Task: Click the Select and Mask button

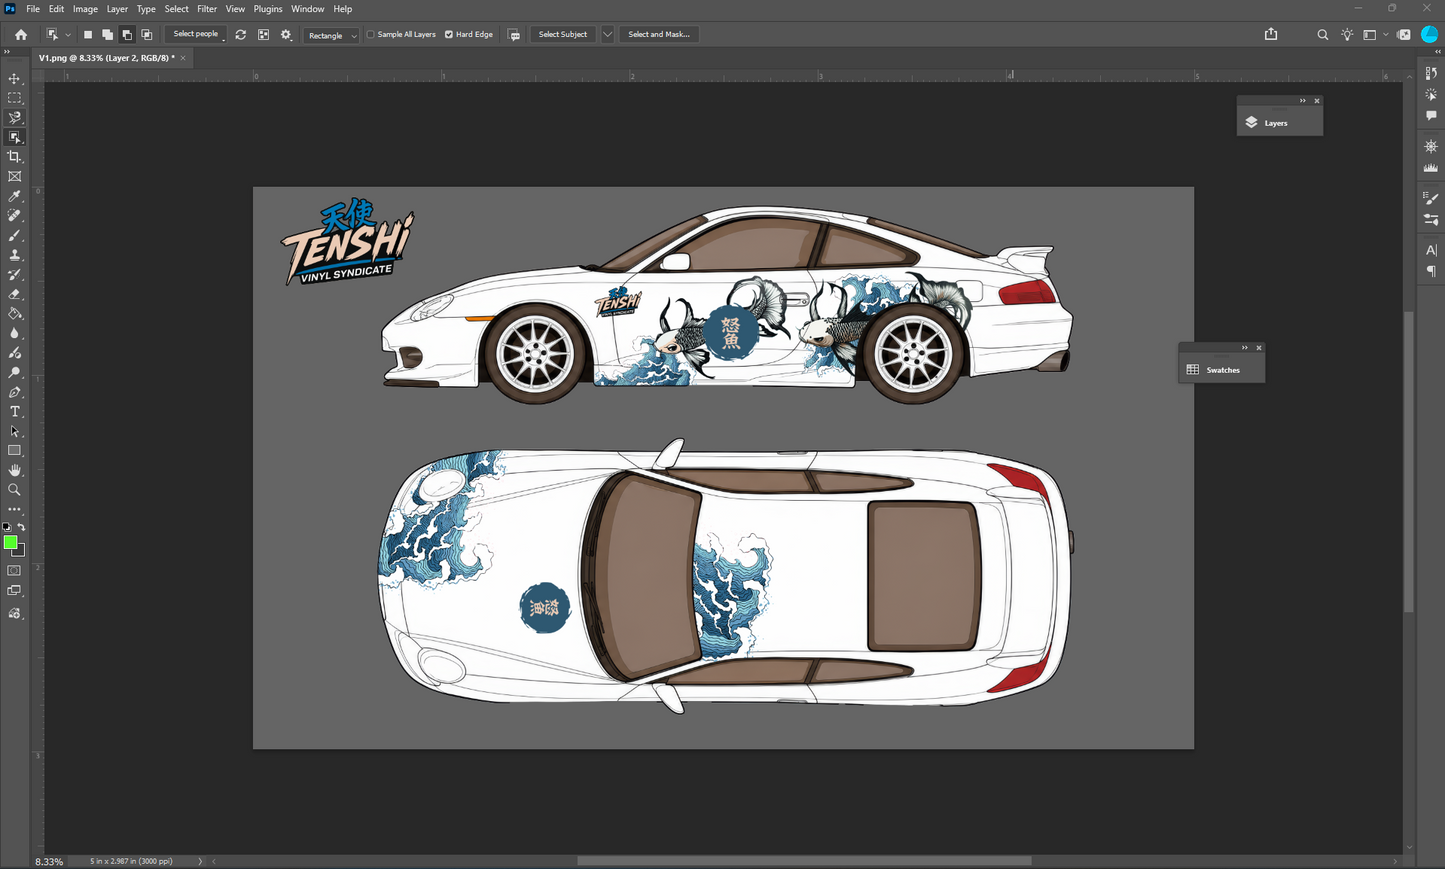Action: coord(659,35)
